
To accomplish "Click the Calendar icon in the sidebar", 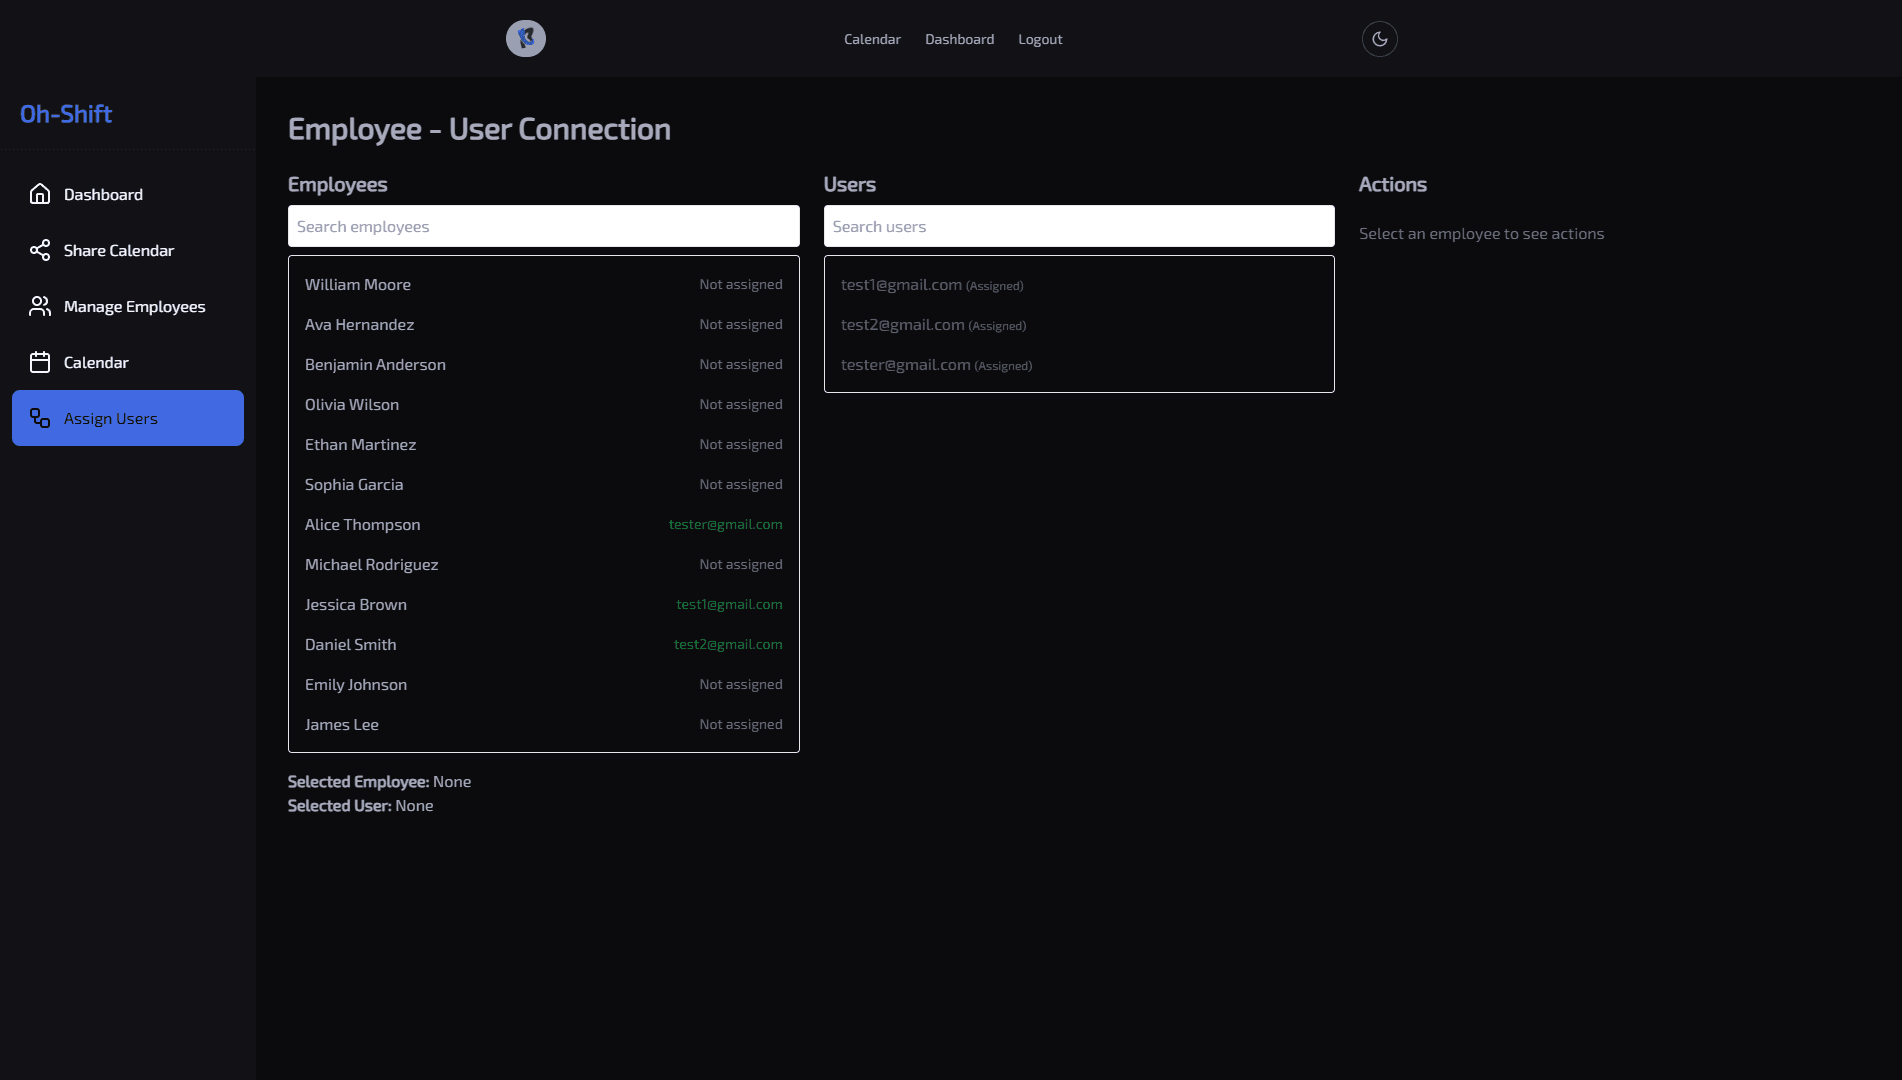I will 40,362.
